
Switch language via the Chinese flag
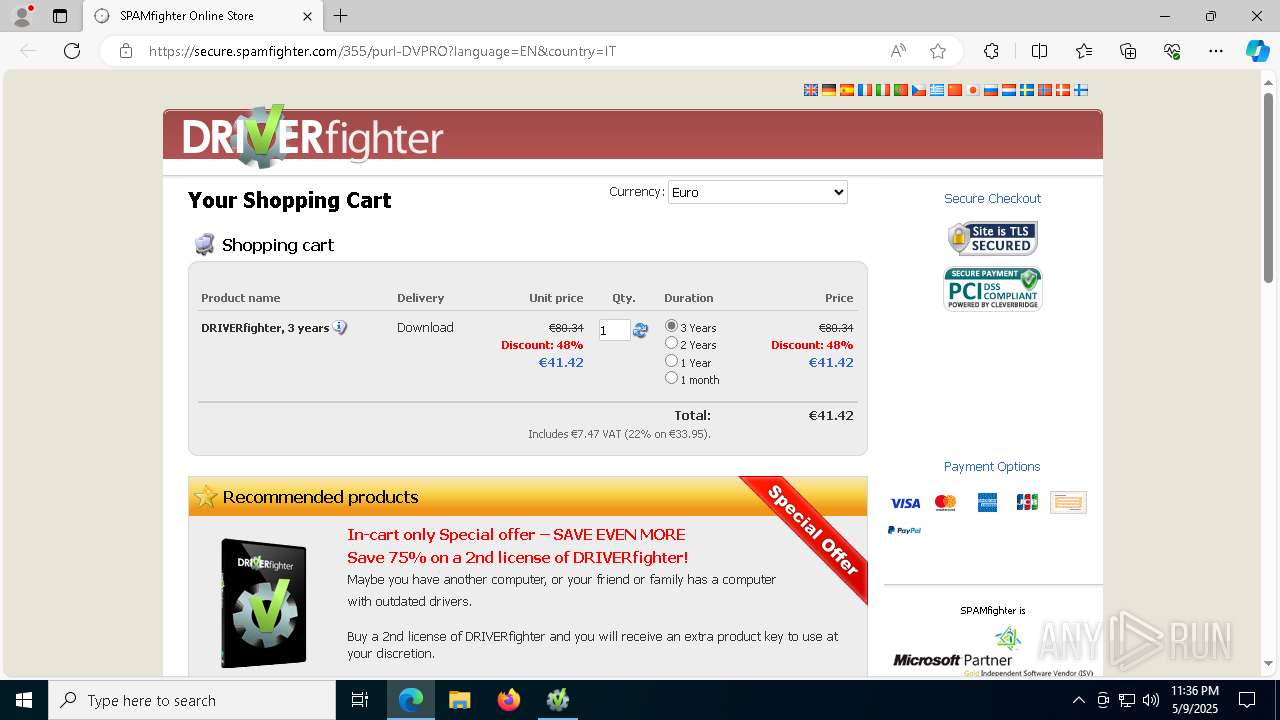(955, 90)
